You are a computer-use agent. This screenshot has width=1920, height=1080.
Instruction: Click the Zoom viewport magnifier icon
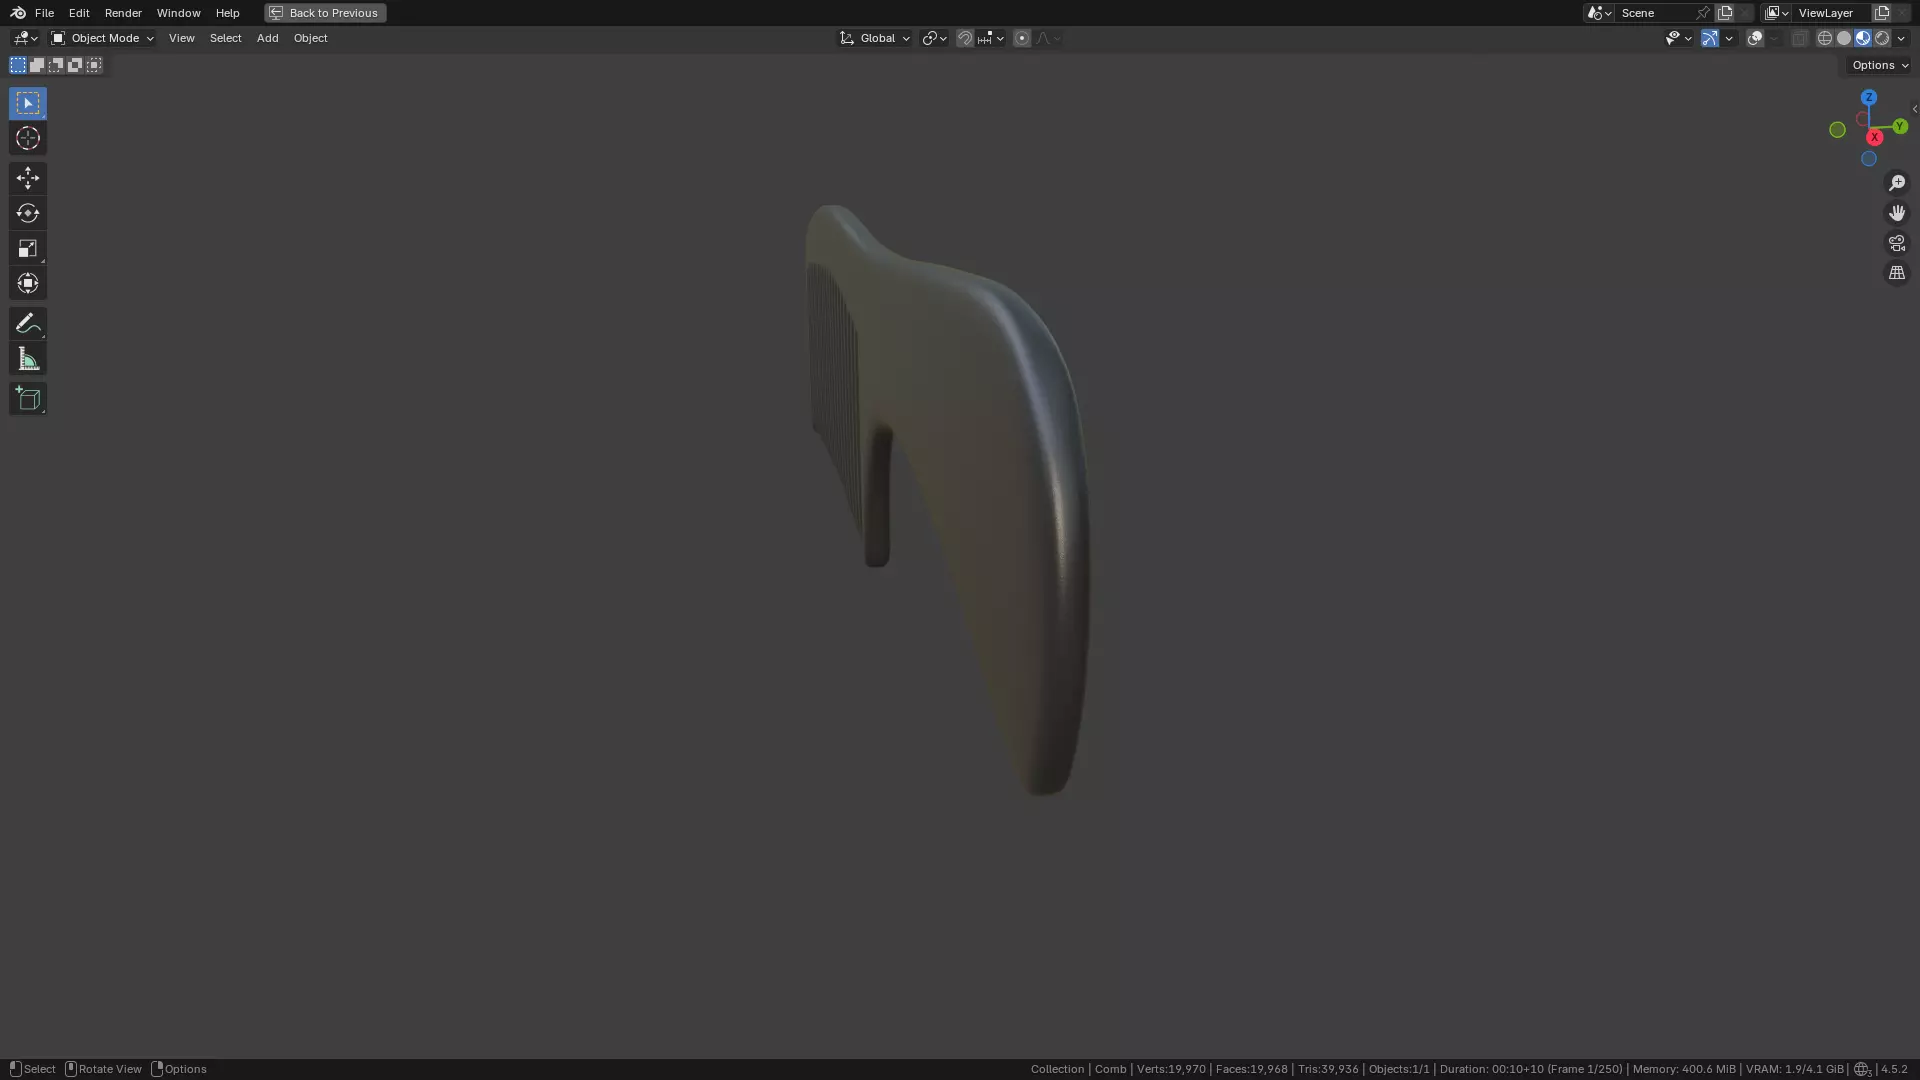(1896, 183)
